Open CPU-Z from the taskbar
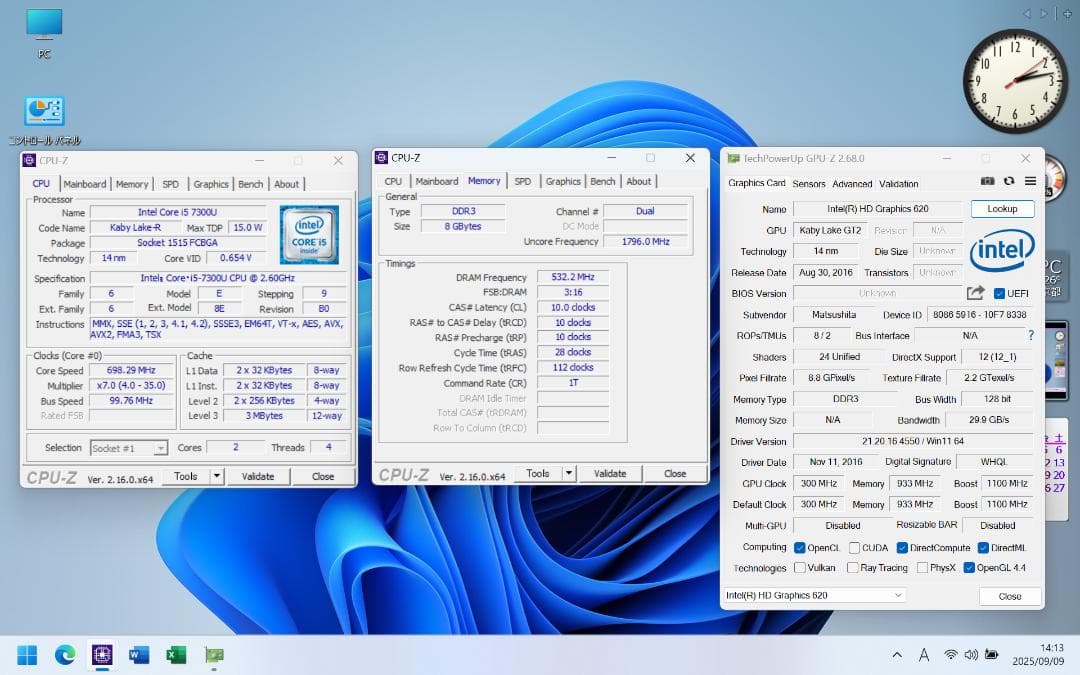1080x675 pixels. pyautogui.click(x=102, y=655)
